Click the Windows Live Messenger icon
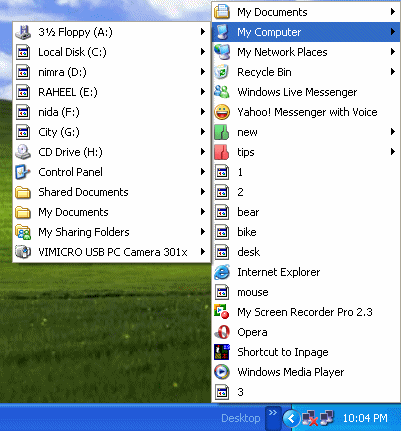 222,92
